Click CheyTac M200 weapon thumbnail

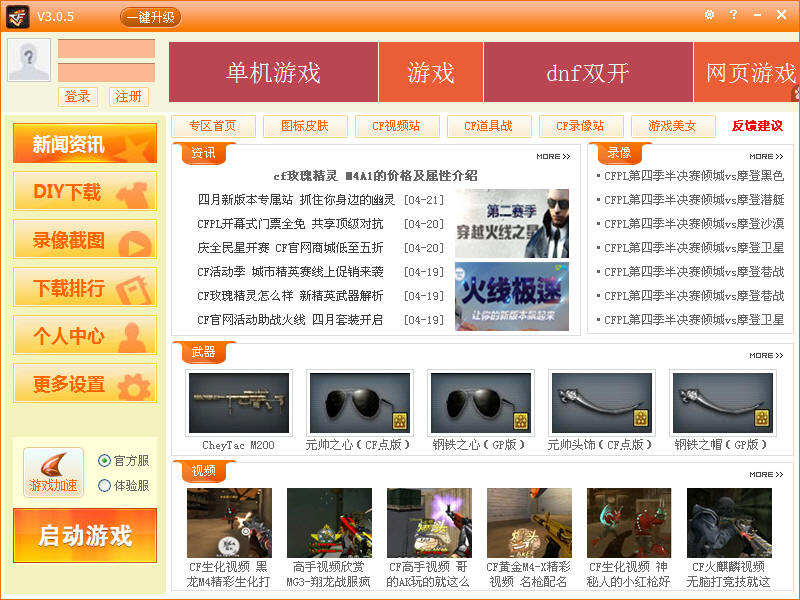point(239,403)
